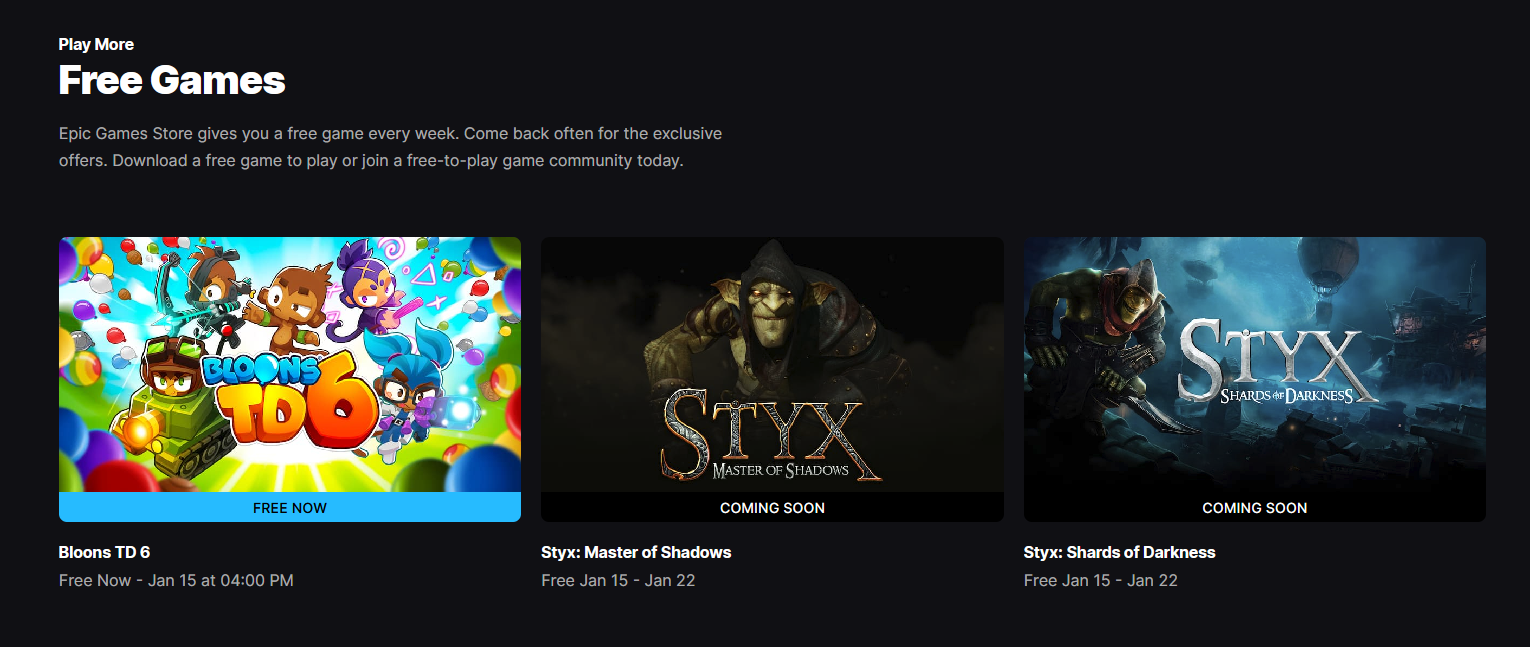This screenshot has width=1530, height=647.
Task: Open the Styx: Shards of Darkness title link
Action: click(x=1120, y=552)
